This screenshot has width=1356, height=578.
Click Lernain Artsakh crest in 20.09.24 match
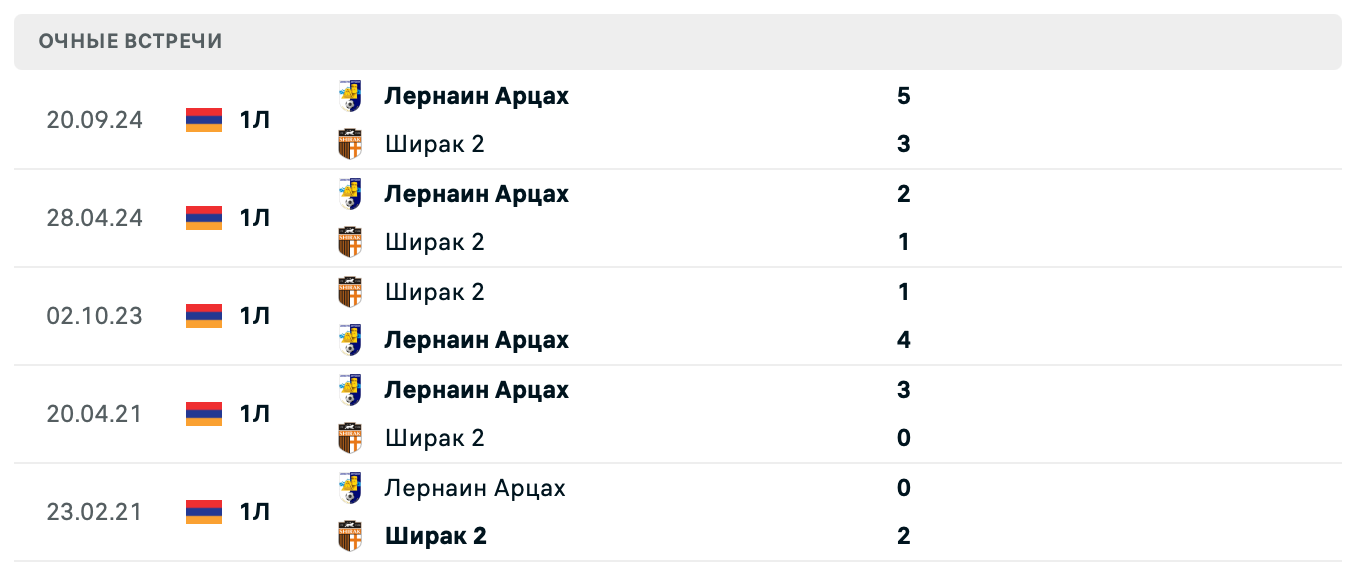click(x=350, y=96)
